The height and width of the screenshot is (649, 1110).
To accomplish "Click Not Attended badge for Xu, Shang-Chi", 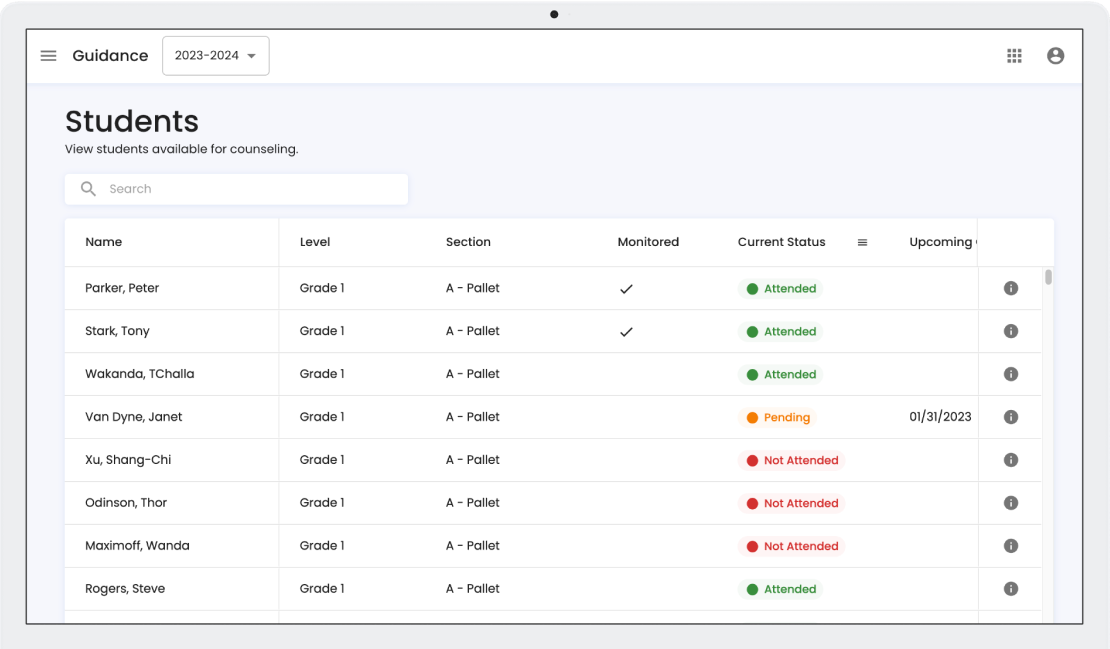I will (791, 460).
